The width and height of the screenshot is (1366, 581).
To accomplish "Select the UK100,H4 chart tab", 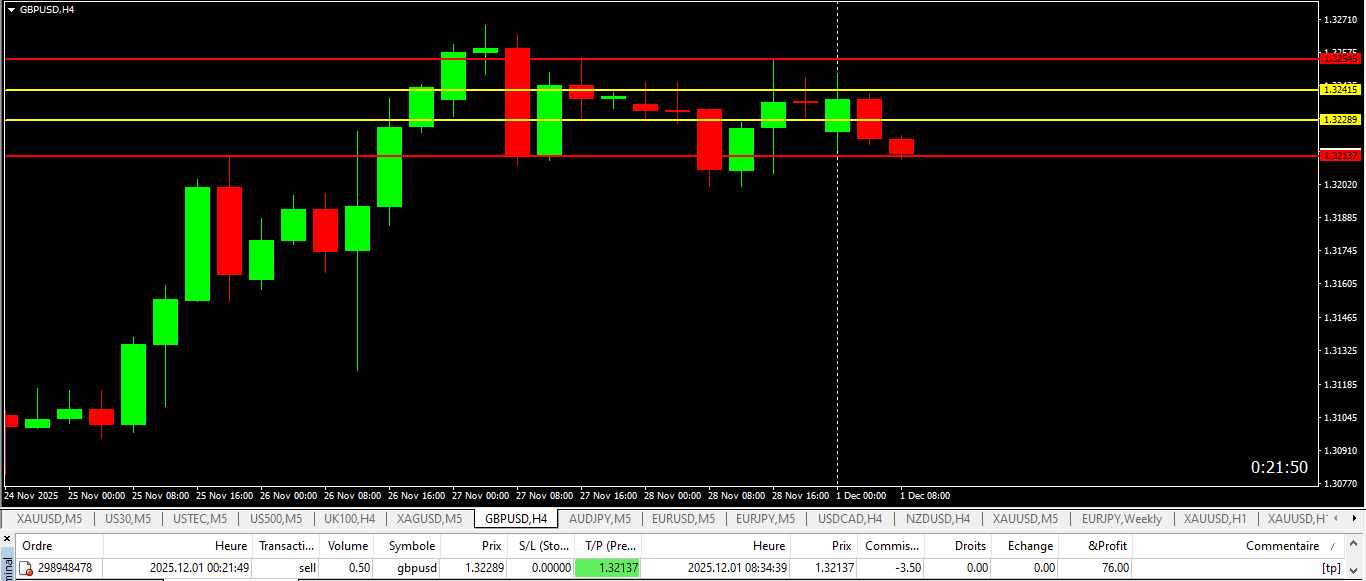I will (349, 519).
